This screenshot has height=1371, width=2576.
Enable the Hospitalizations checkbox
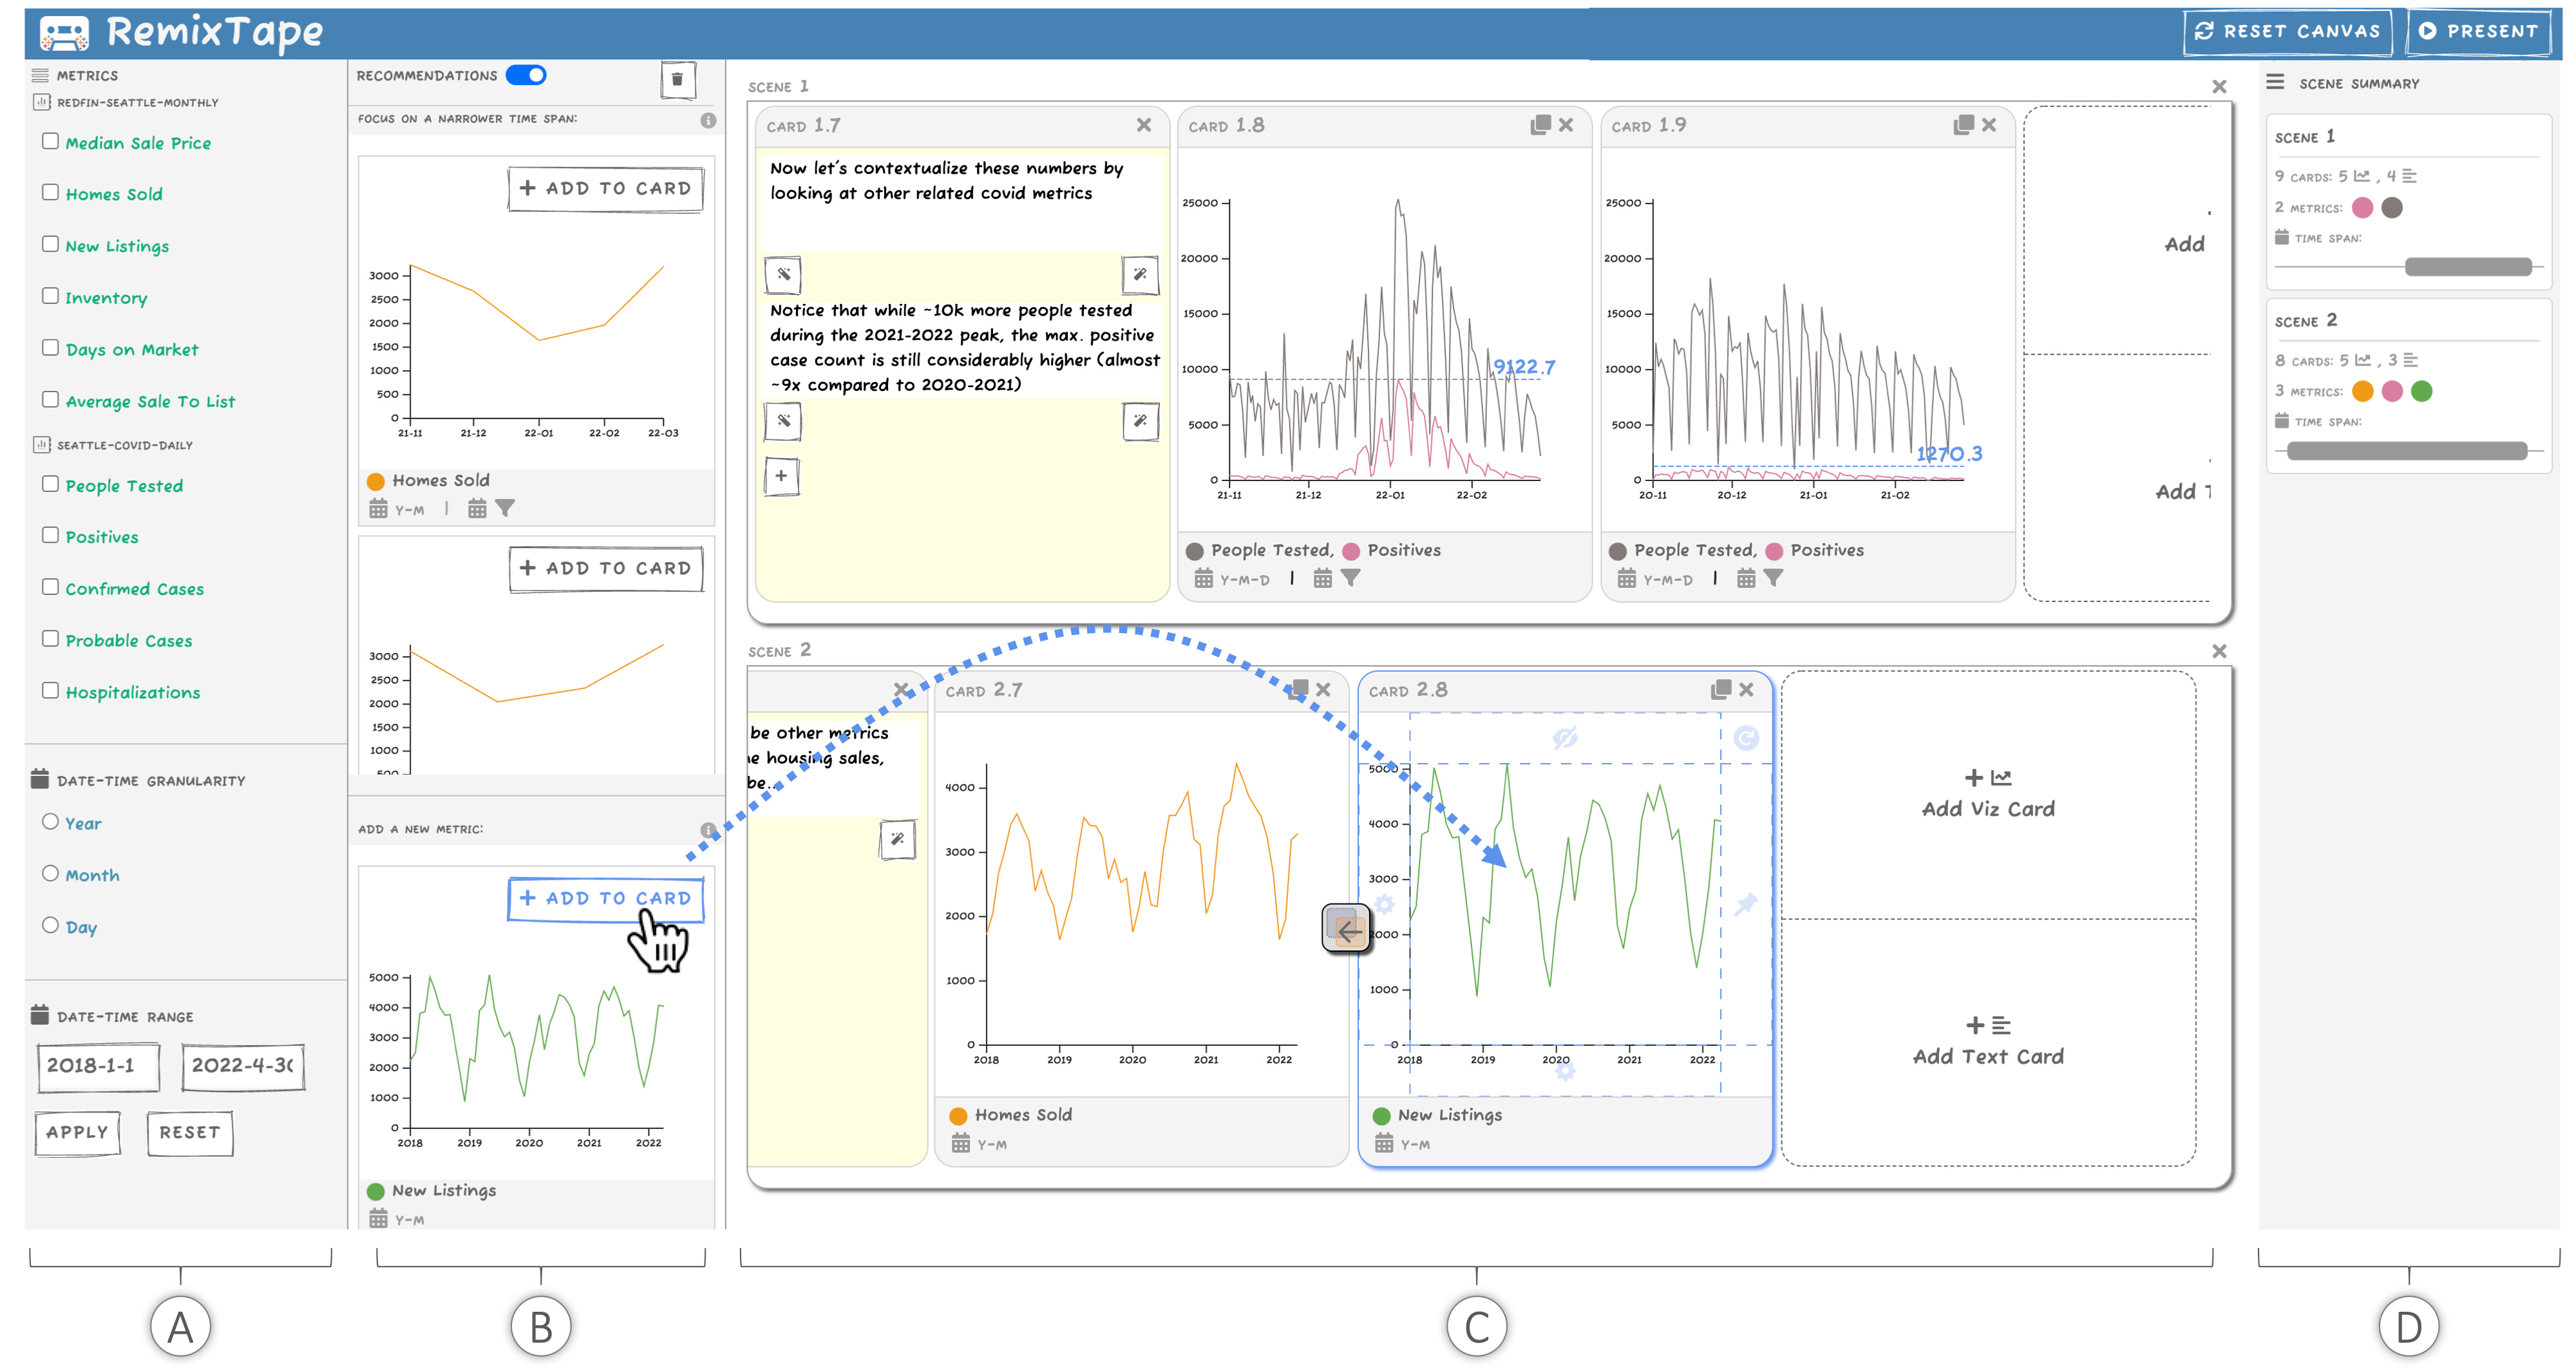tap(50, 690)
